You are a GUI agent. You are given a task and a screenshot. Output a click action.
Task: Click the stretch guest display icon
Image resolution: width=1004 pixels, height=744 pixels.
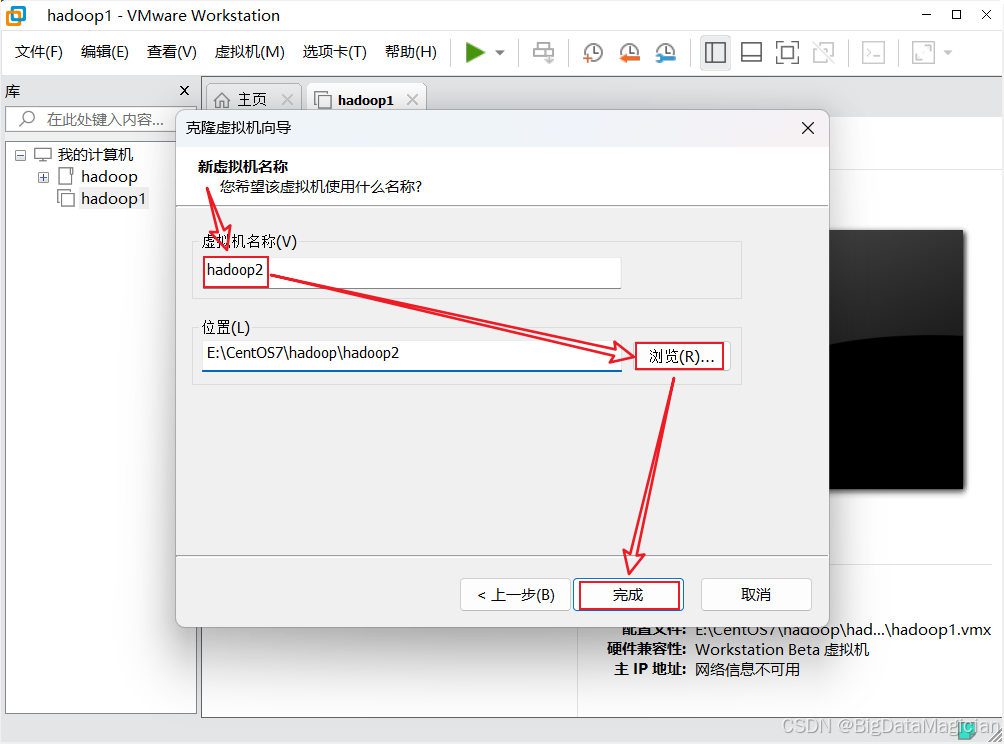(x=923, y=53)
